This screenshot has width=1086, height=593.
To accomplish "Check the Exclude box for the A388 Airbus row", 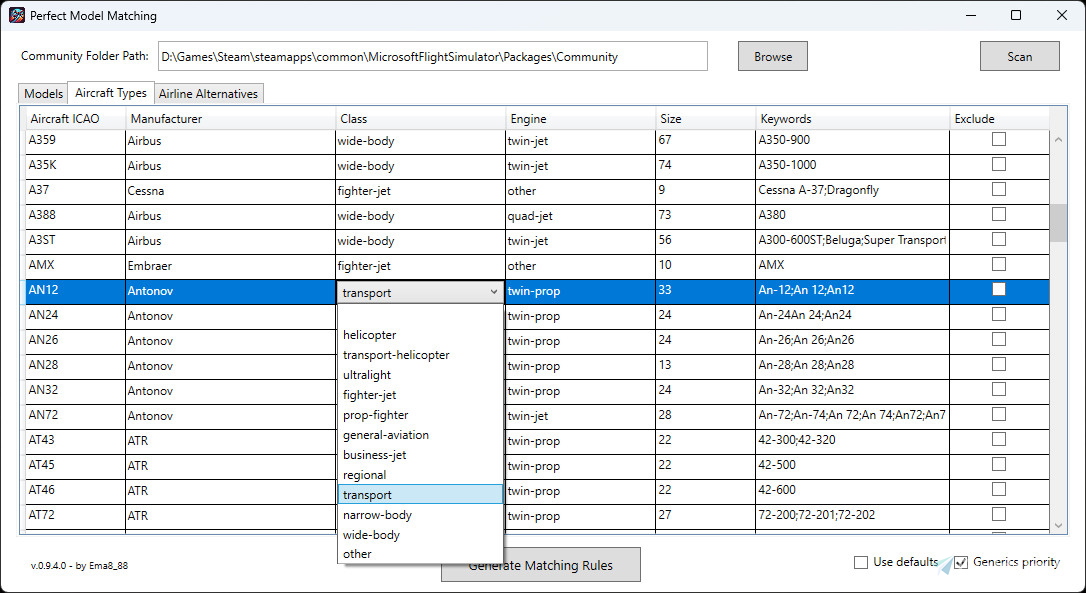I will coord(998,214).
